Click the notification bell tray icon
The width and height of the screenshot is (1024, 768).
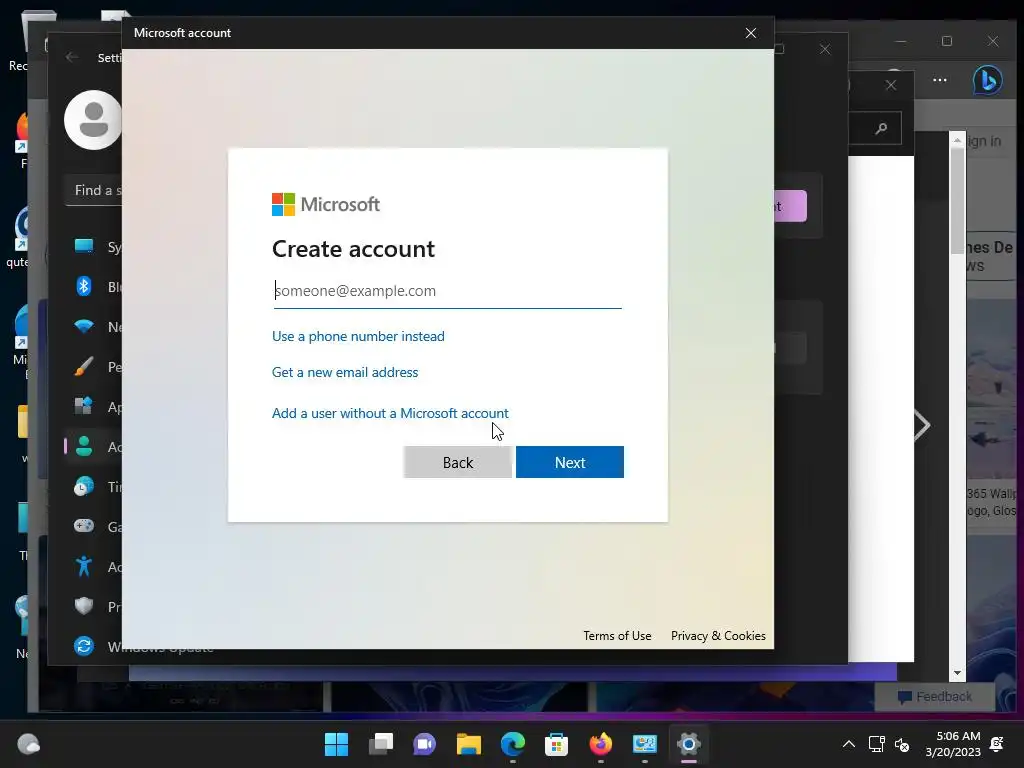coord(997,744)
